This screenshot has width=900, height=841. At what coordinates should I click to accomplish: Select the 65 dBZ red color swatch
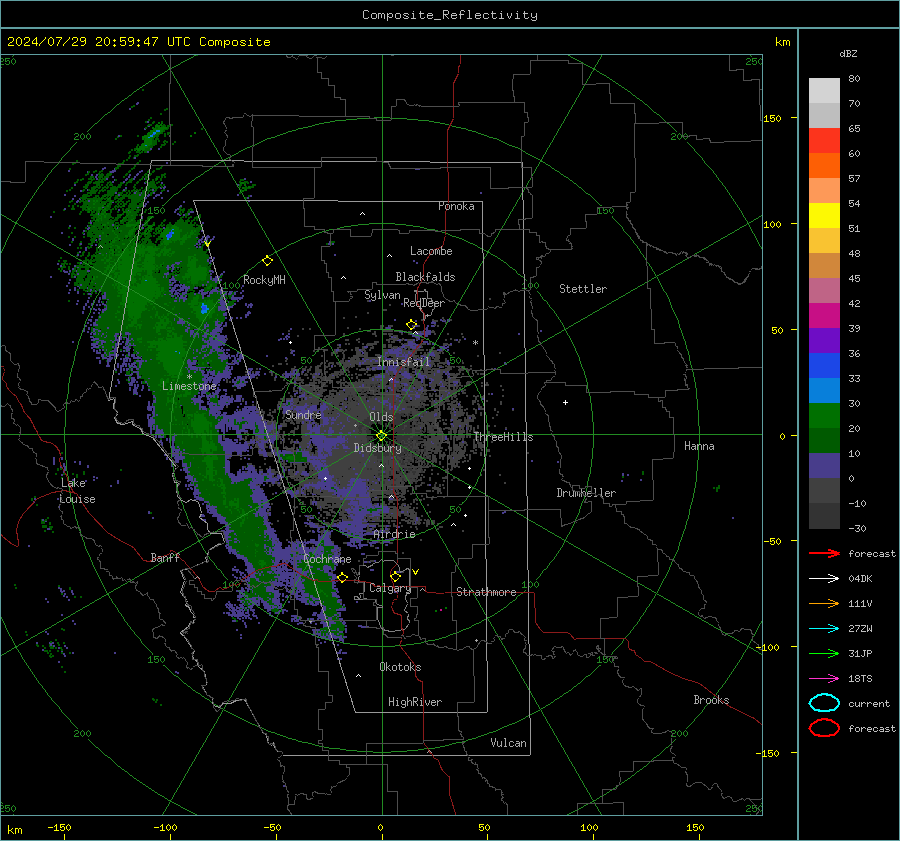click(x=824, y=140)
